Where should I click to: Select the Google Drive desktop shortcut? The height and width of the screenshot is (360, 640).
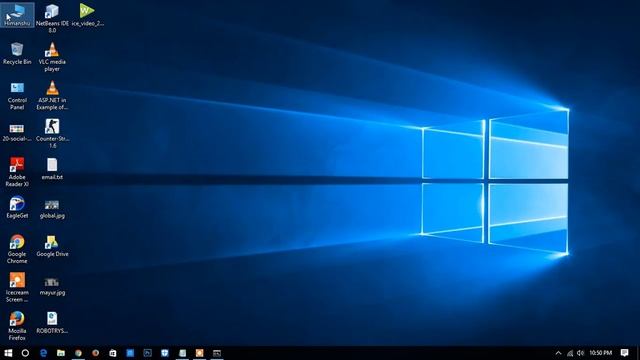coord(52,246)
